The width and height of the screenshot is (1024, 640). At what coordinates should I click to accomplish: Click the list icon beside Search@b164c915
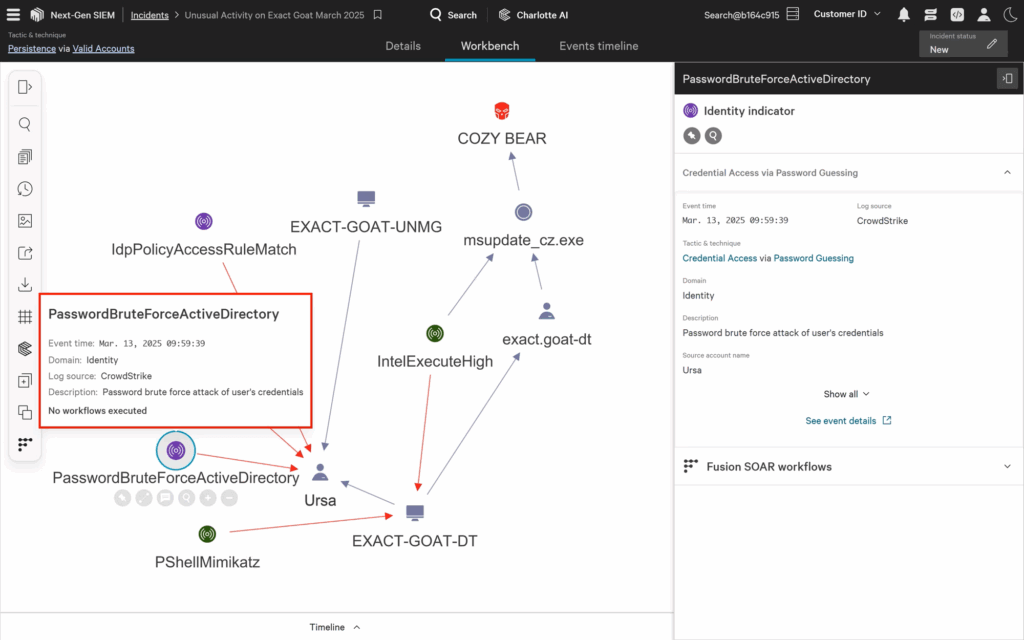(793, 14)
